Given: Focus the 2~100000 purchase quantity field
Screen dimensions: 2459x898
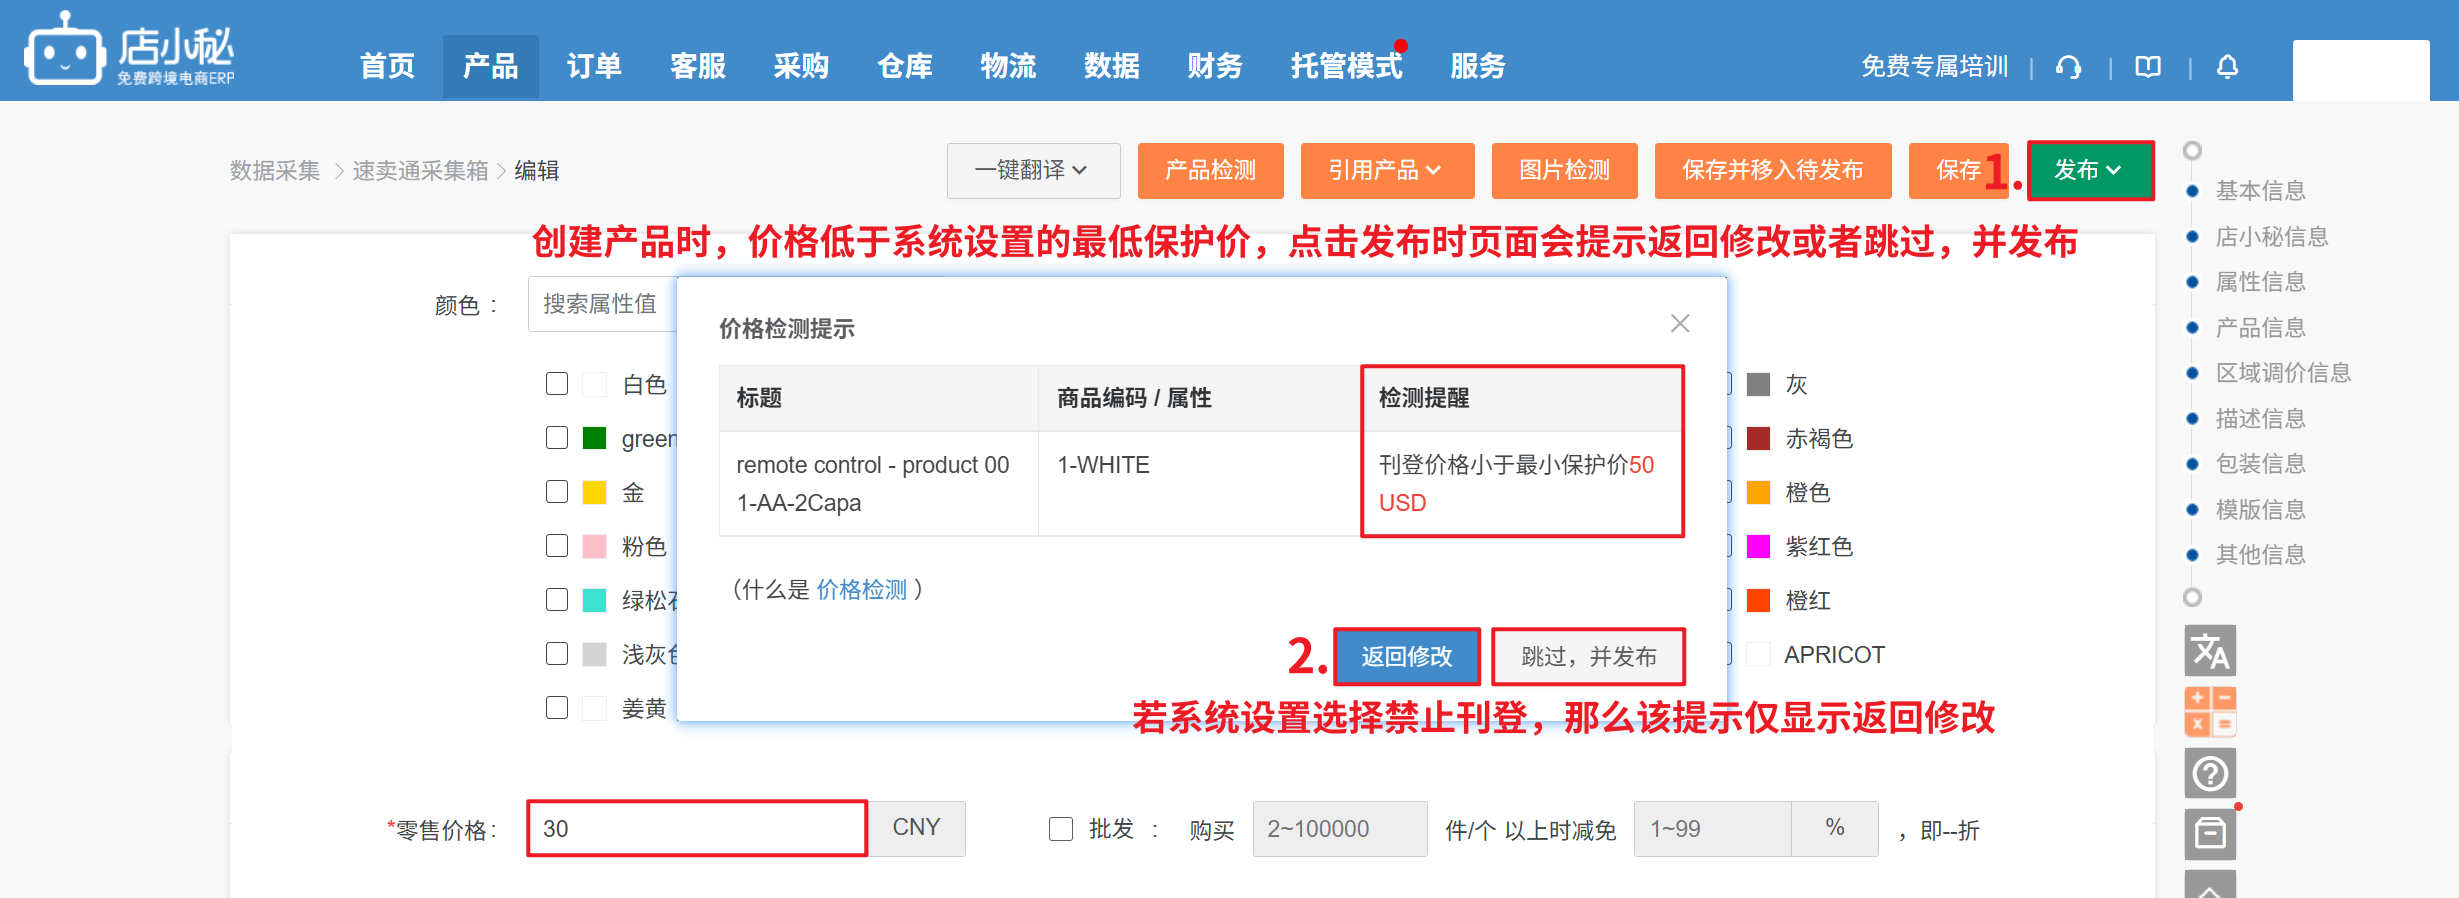Looking at the screenshot, I should tap(1340, 829).
